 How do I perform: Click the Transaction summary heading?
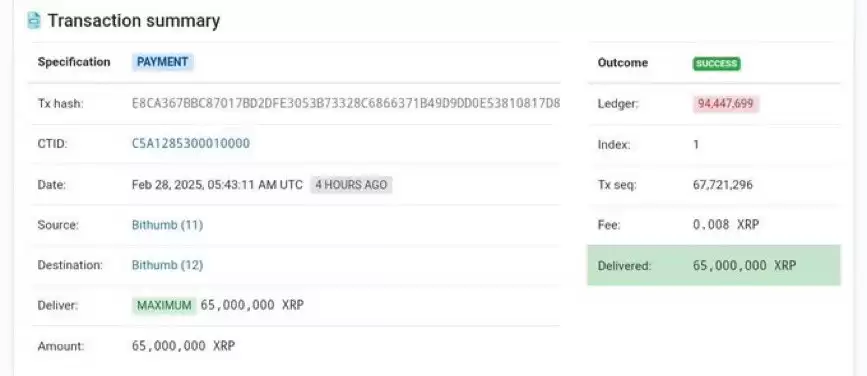pos(134,20)
